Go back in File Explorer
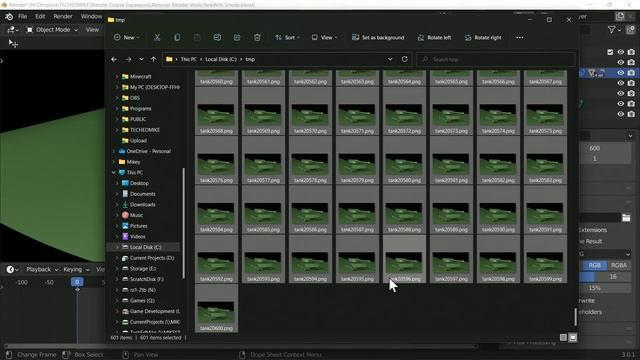This screenshot has width=640, height=360. [x=114, y=59]
